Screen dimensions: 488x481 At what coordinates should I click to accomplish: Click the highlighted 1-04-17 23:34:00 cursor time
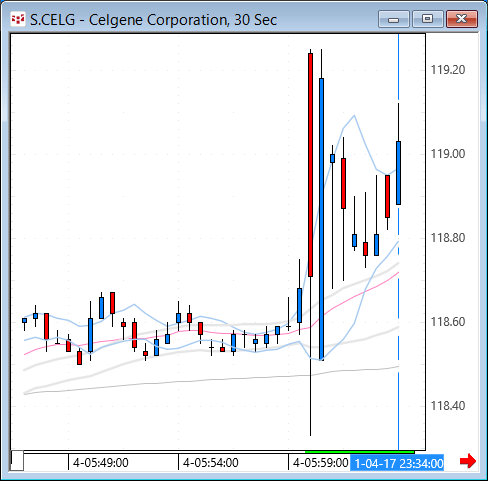pos(397,463)
